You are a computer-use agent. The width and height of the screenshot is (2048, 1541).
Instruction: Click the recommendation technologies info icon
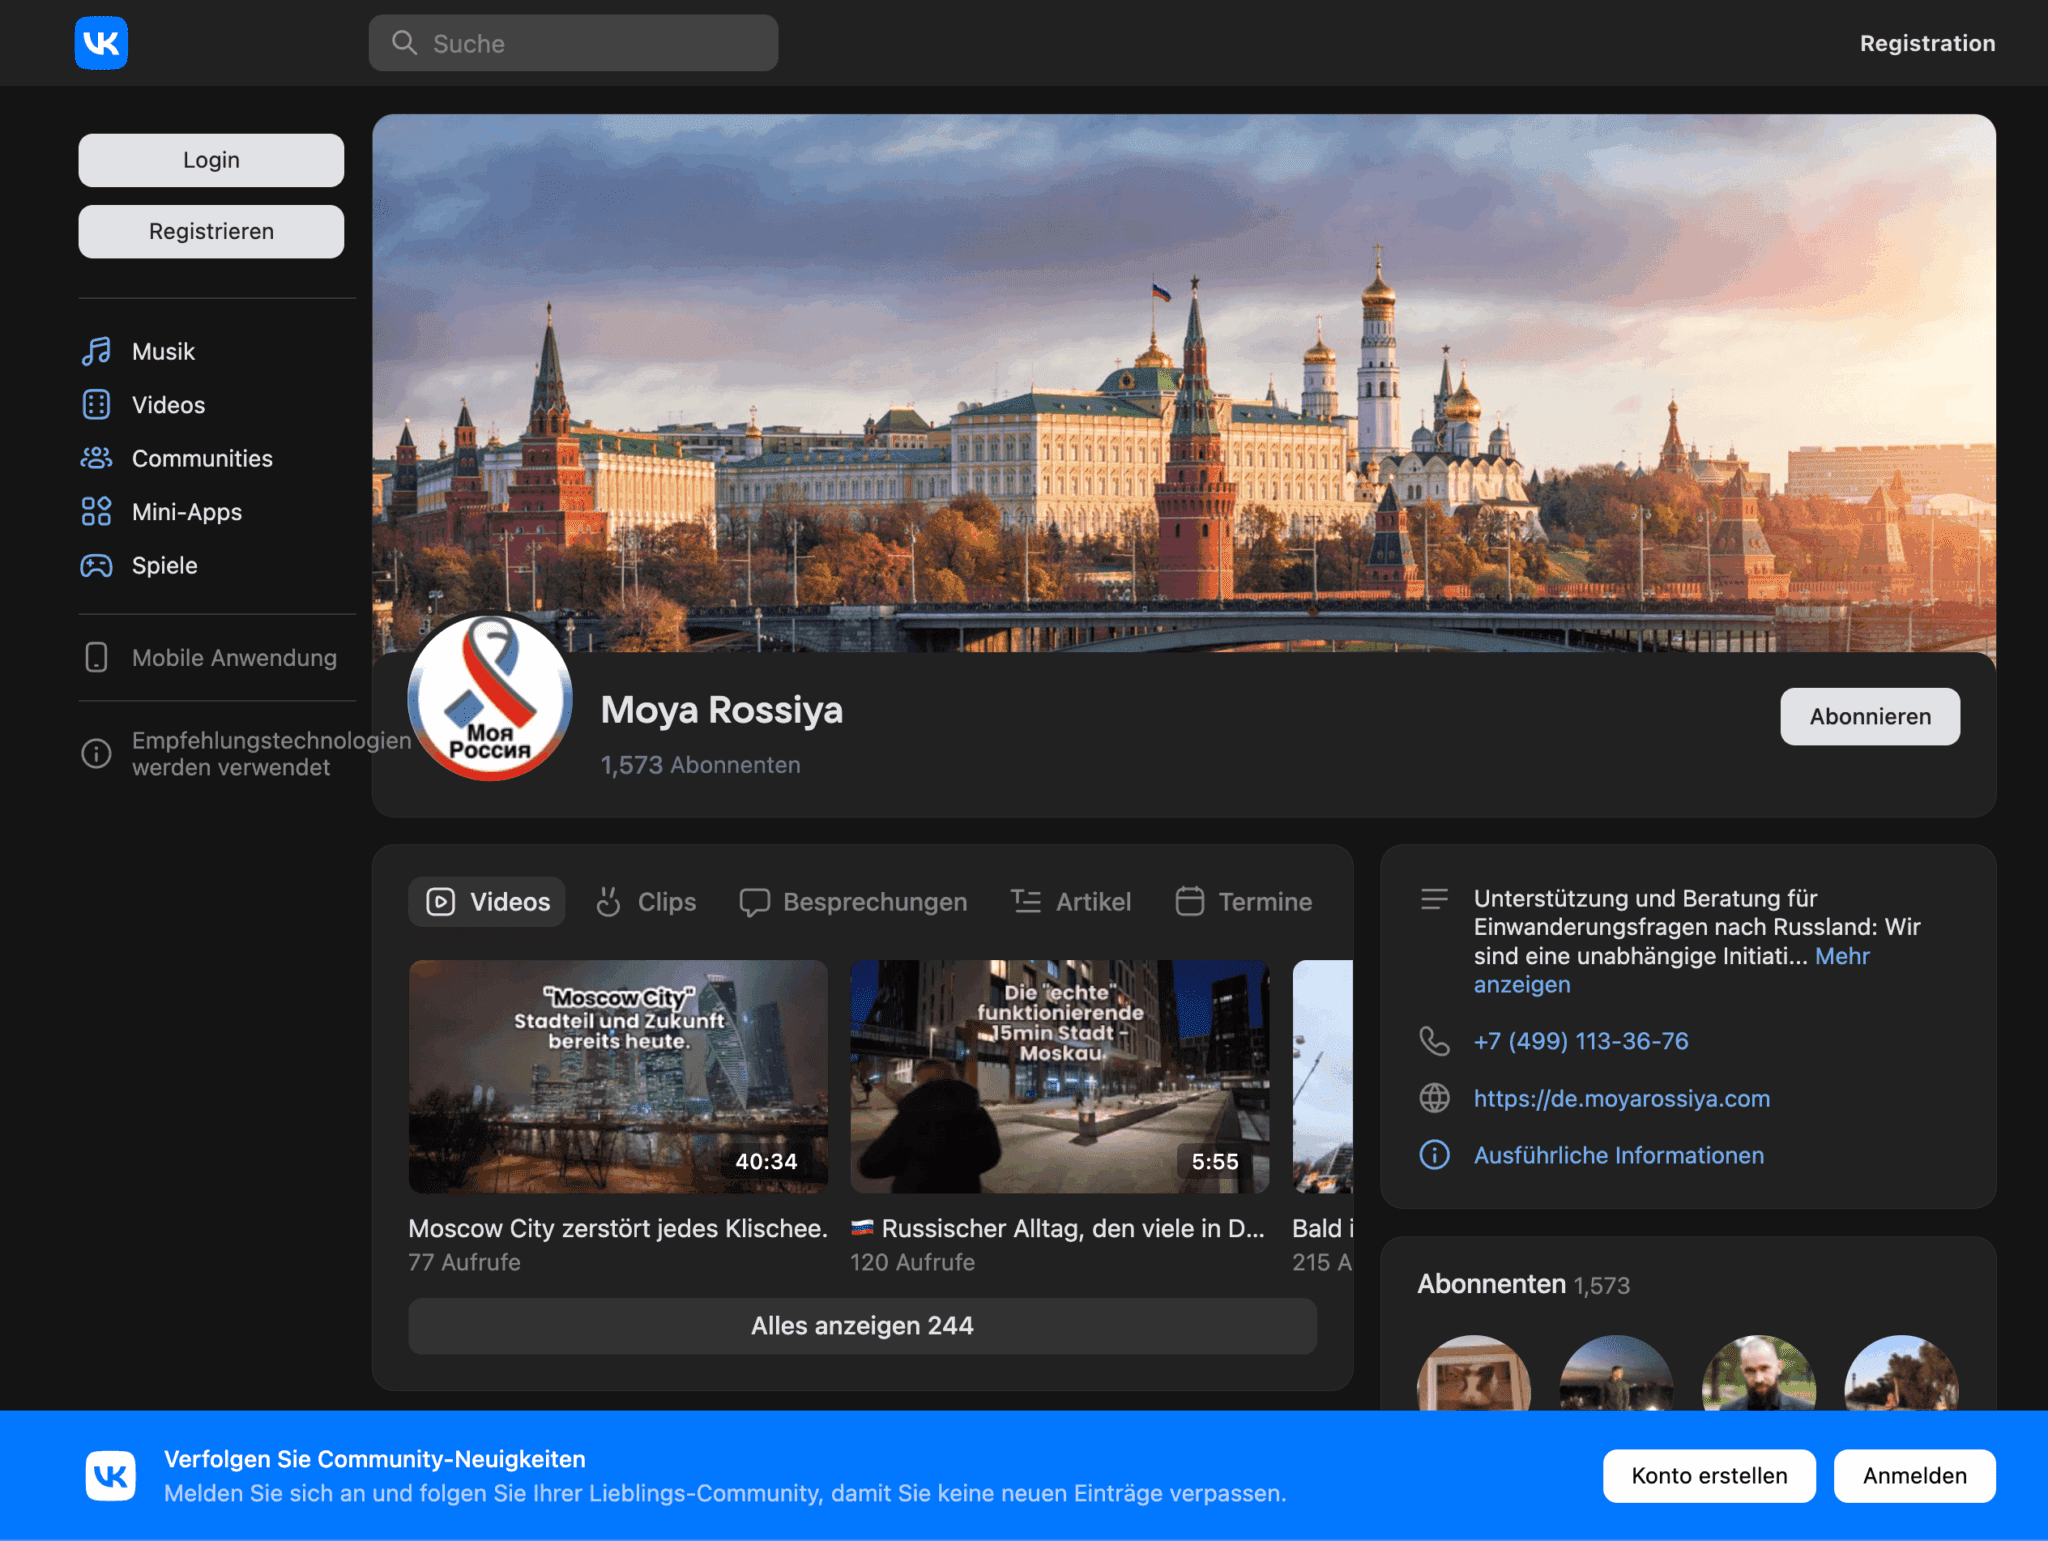pos(96,754)
